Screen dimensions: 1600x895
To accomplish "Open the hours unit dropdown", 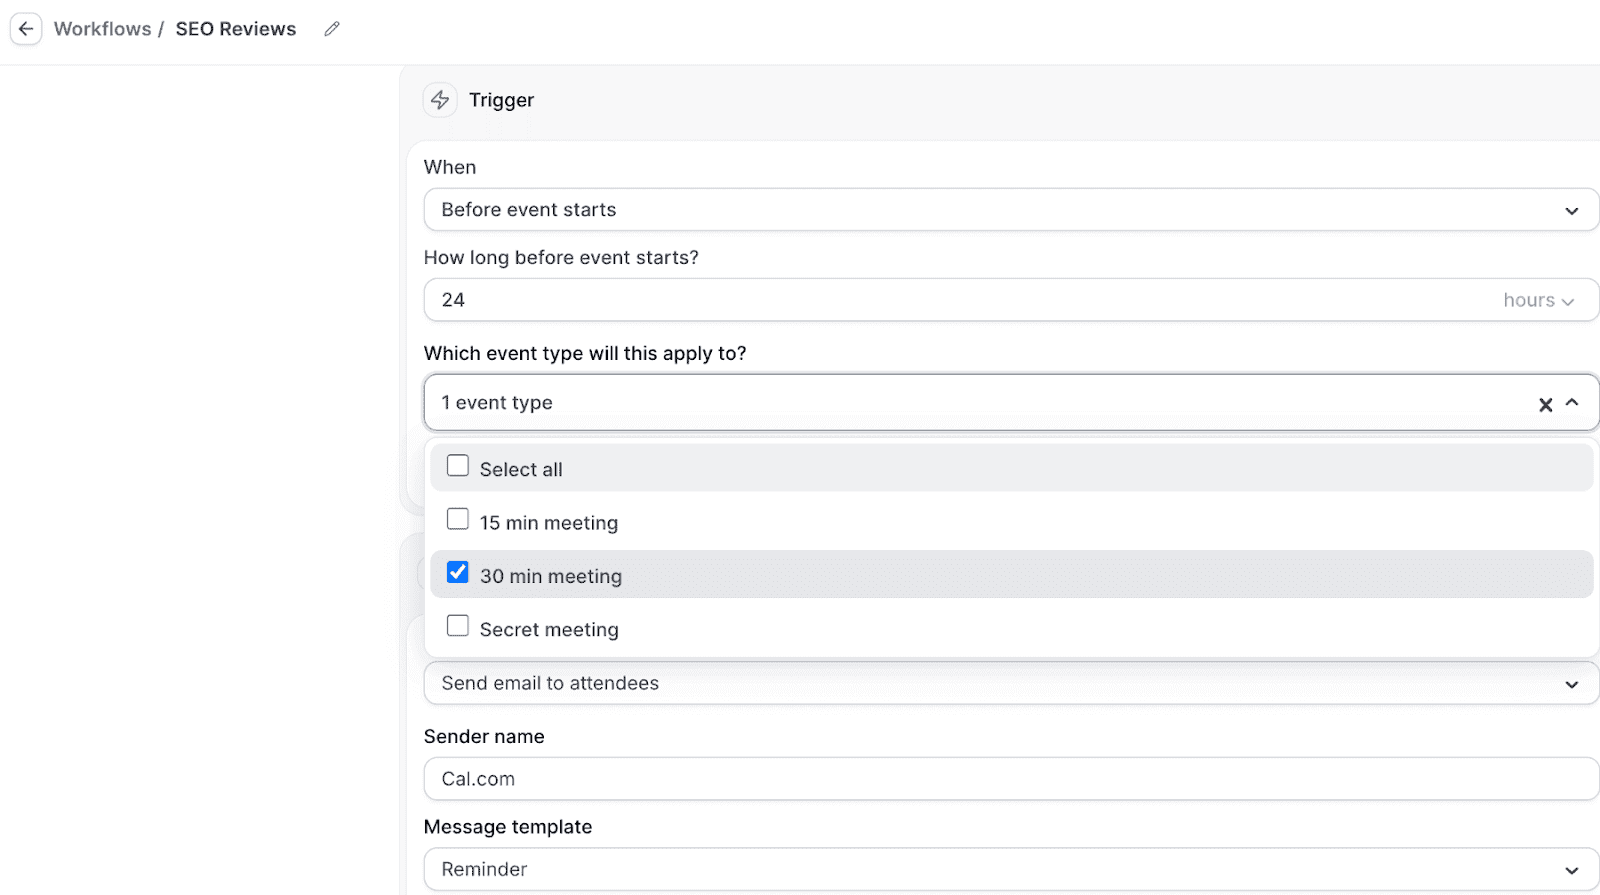I will [1537, 299].
